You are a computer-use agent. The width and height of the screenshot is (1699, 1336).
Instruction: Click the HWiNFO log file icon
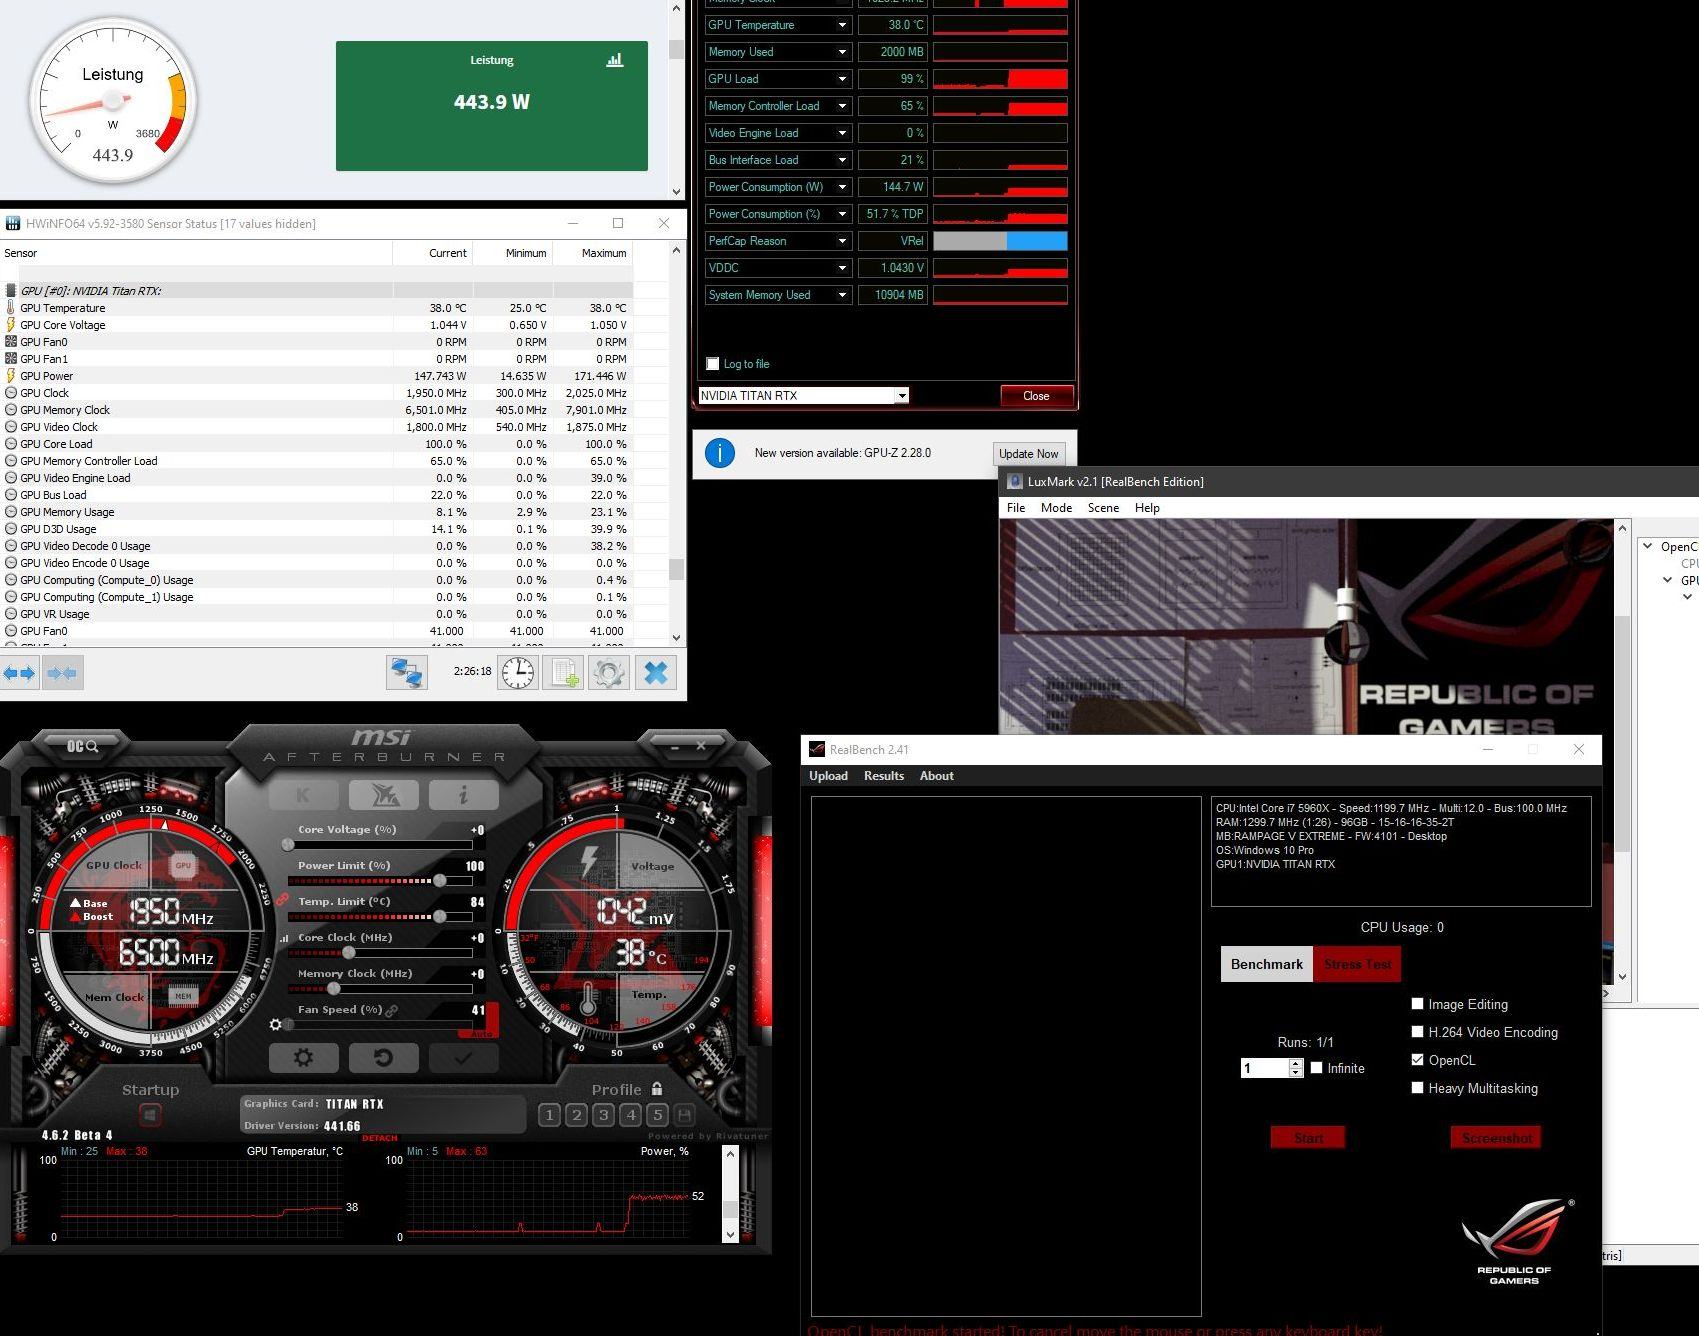pos(563,672)
